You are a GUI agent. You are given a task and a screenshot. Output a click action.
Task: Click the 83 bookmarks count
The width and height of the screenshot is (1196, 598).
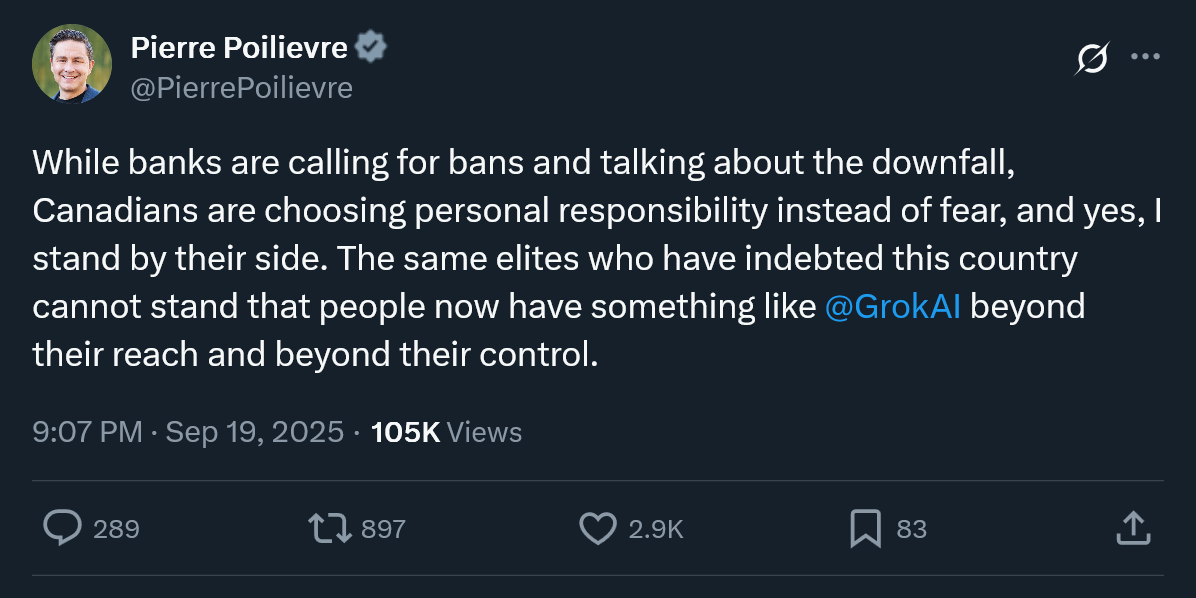[x=911, y=529]
